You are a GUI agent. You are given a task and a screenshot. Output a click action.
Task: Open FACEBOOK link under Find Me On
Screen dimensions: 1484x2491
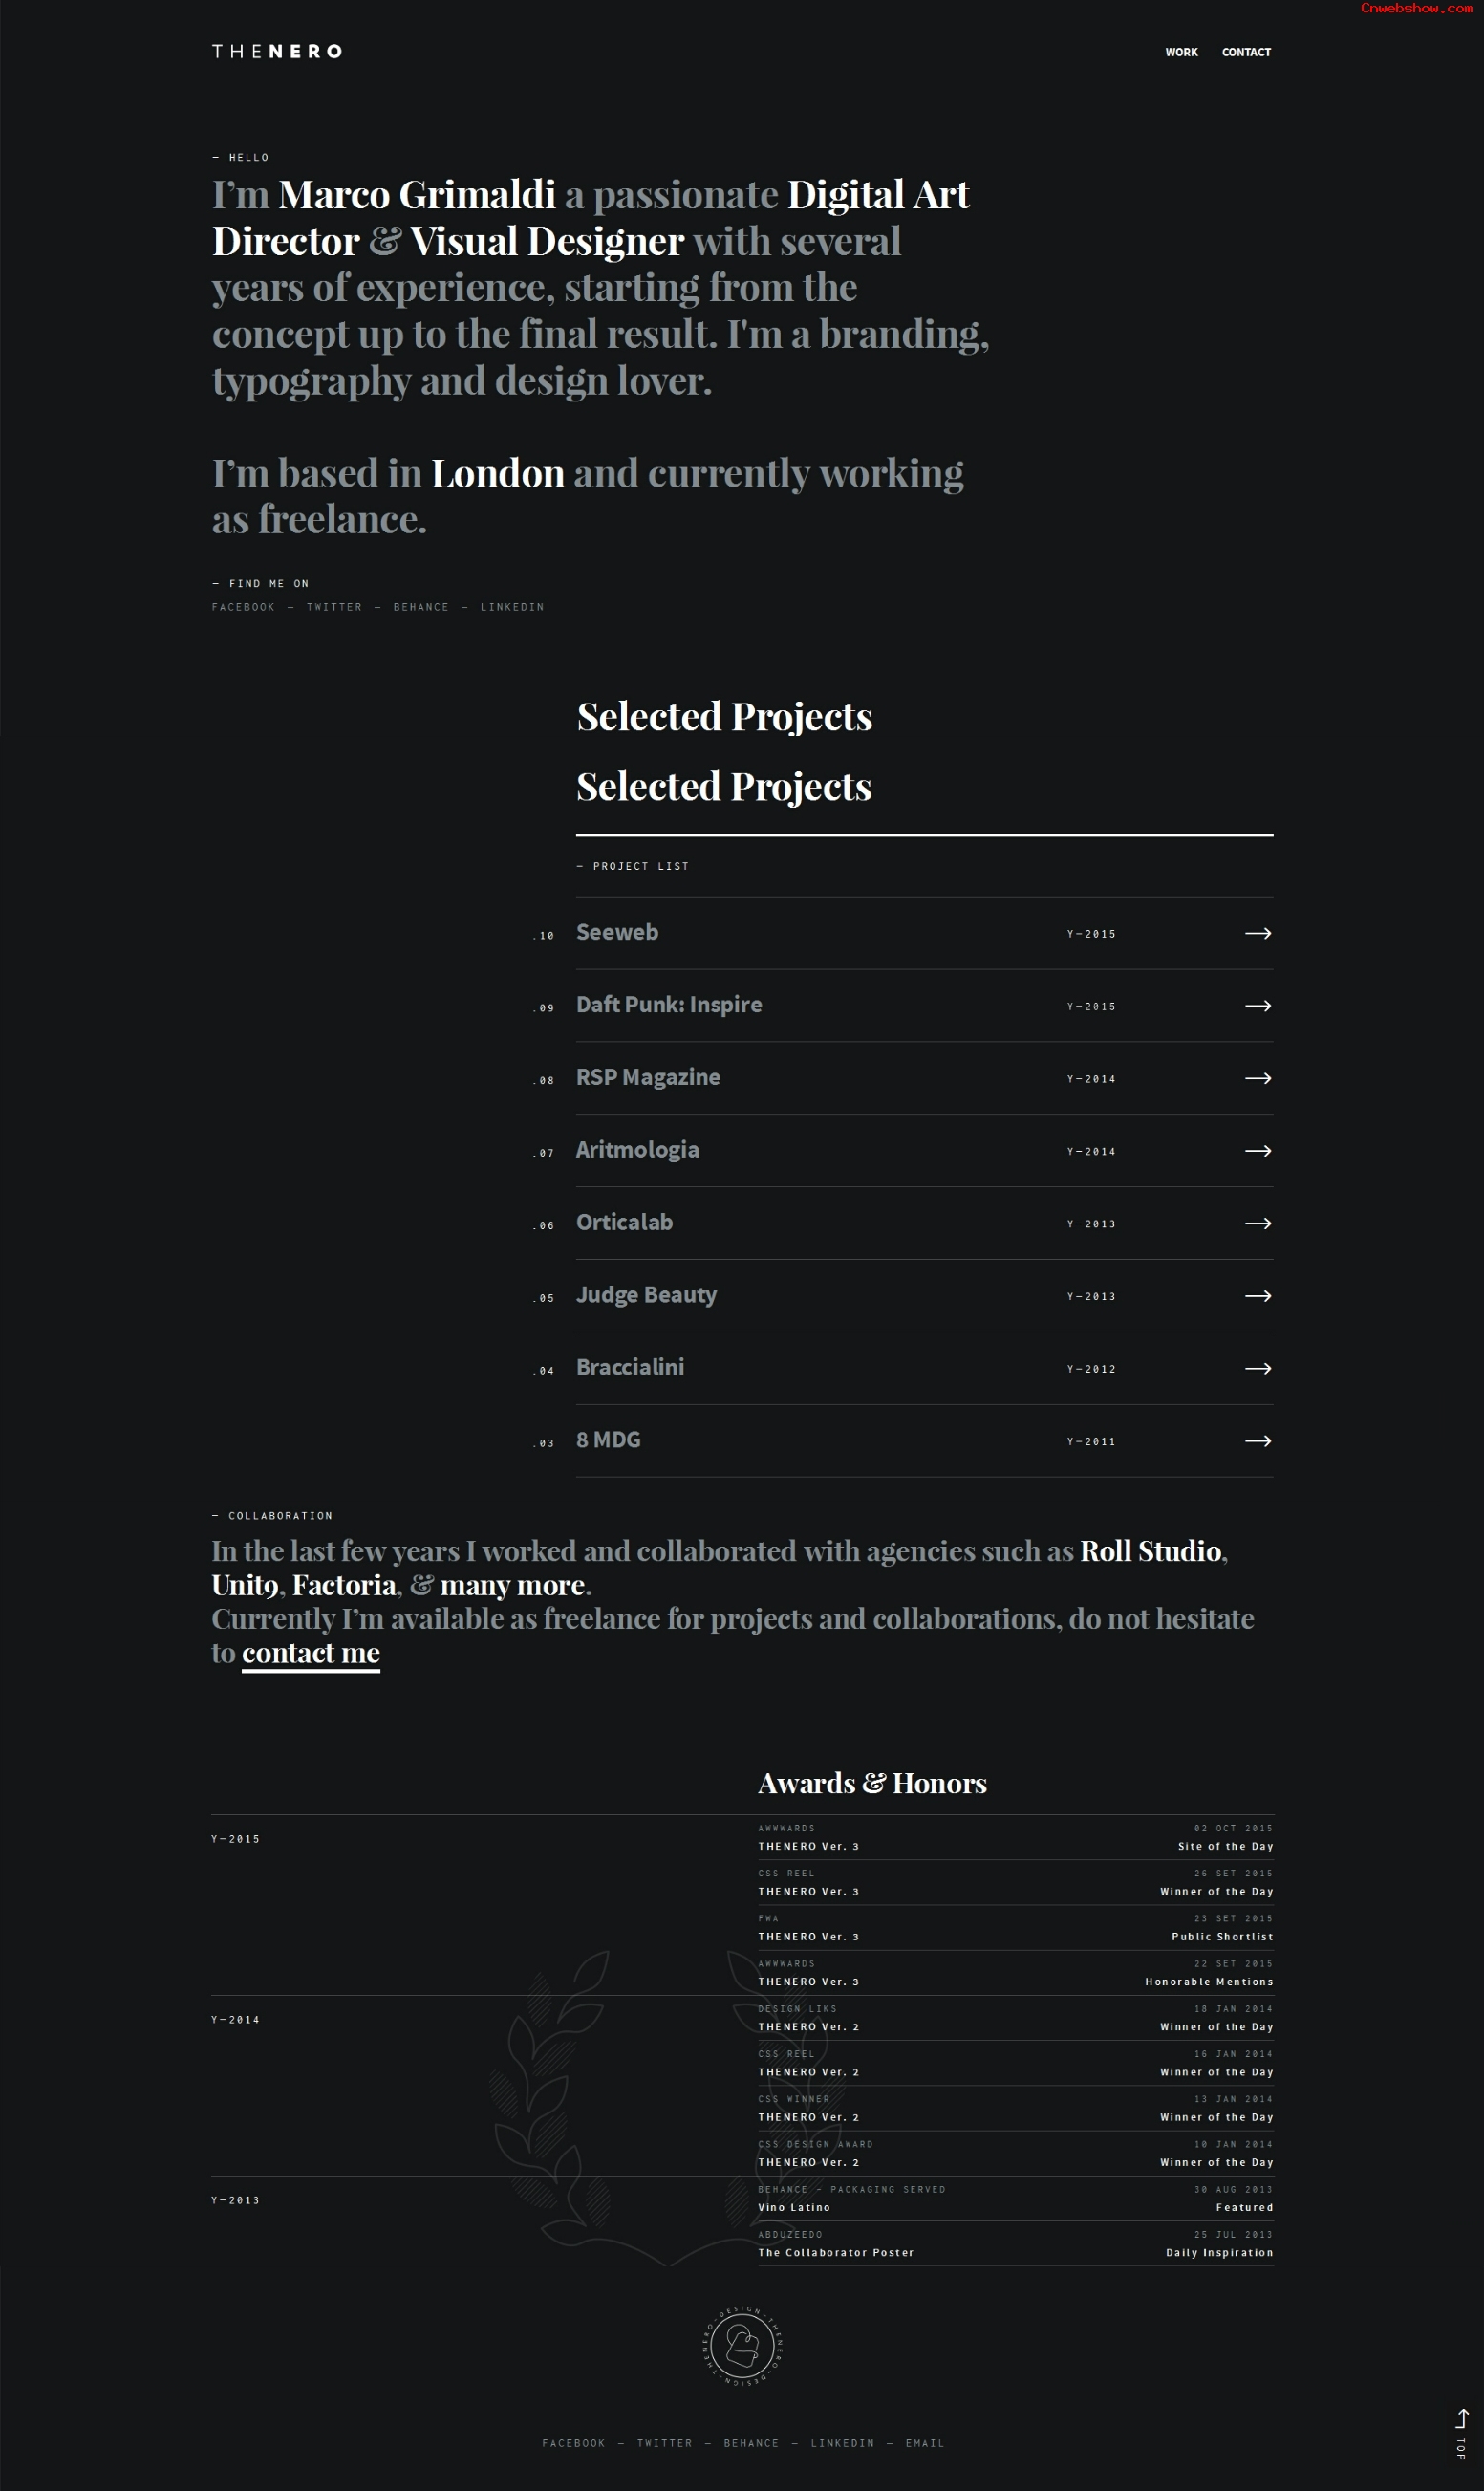click(243, 607)
